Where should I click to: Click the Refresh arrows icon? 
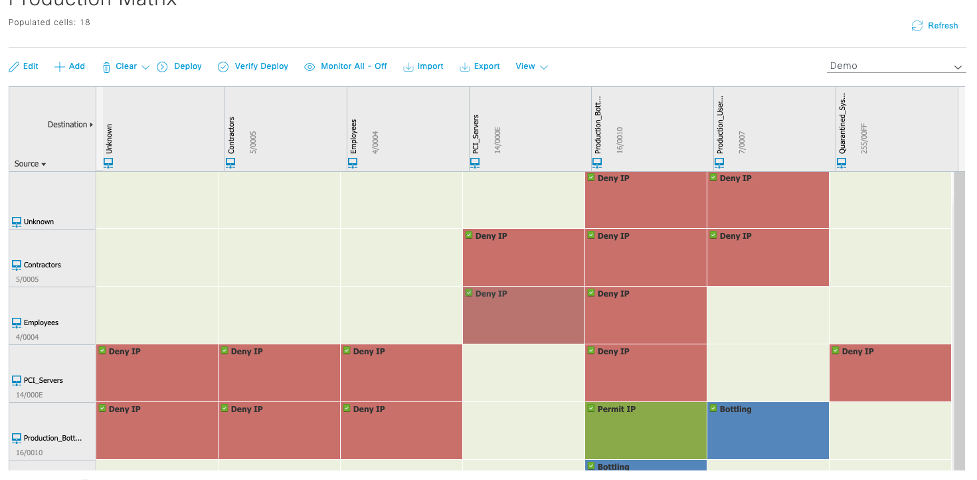[917, 26]
